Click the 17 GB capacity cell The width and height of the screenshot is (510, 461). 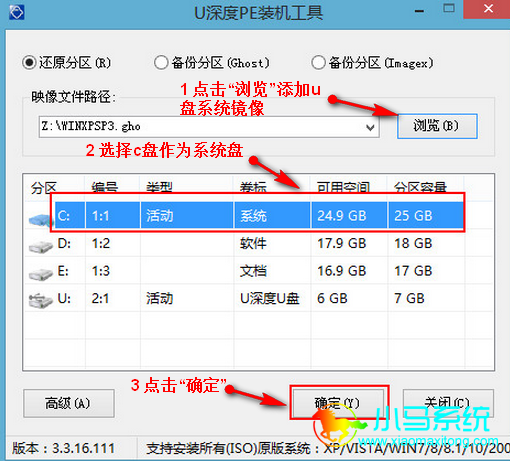[x=413, y=271]
